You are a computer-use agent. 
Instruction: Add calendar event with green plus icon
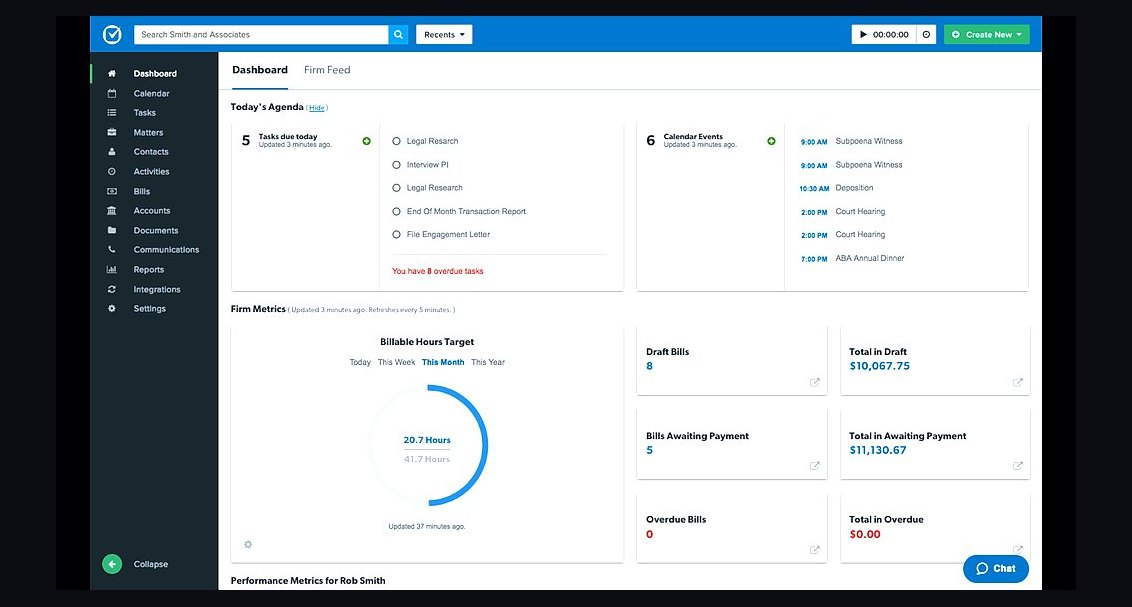[x=771, y=141]
